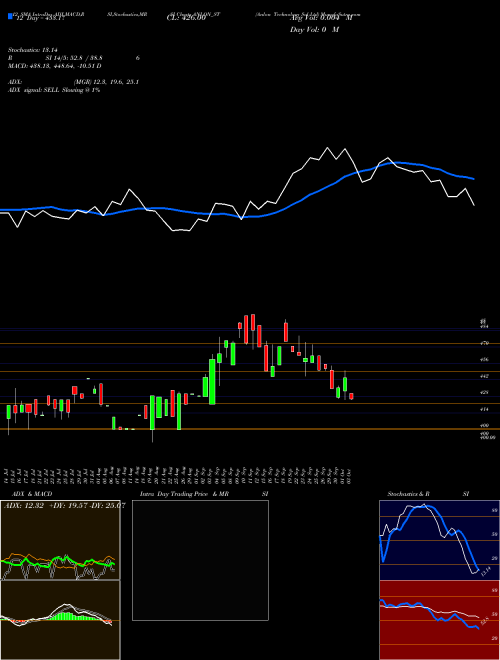Click the ADX signal: SELL text

tap(54, 90)
